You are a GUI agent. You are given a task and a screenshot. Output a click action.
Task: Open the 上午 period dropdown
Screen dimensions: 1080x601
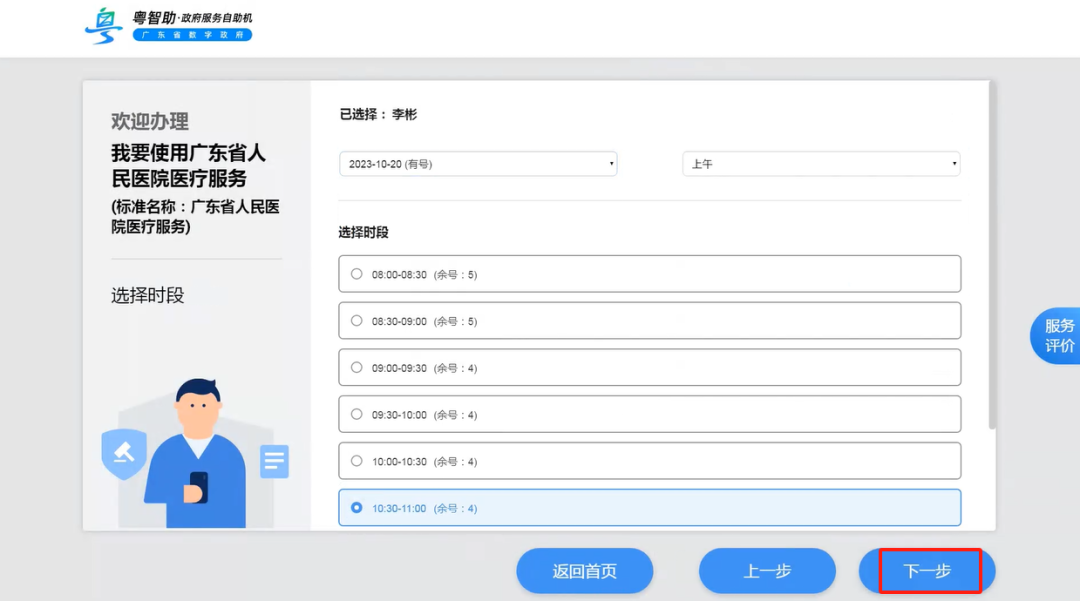point(820,163)
